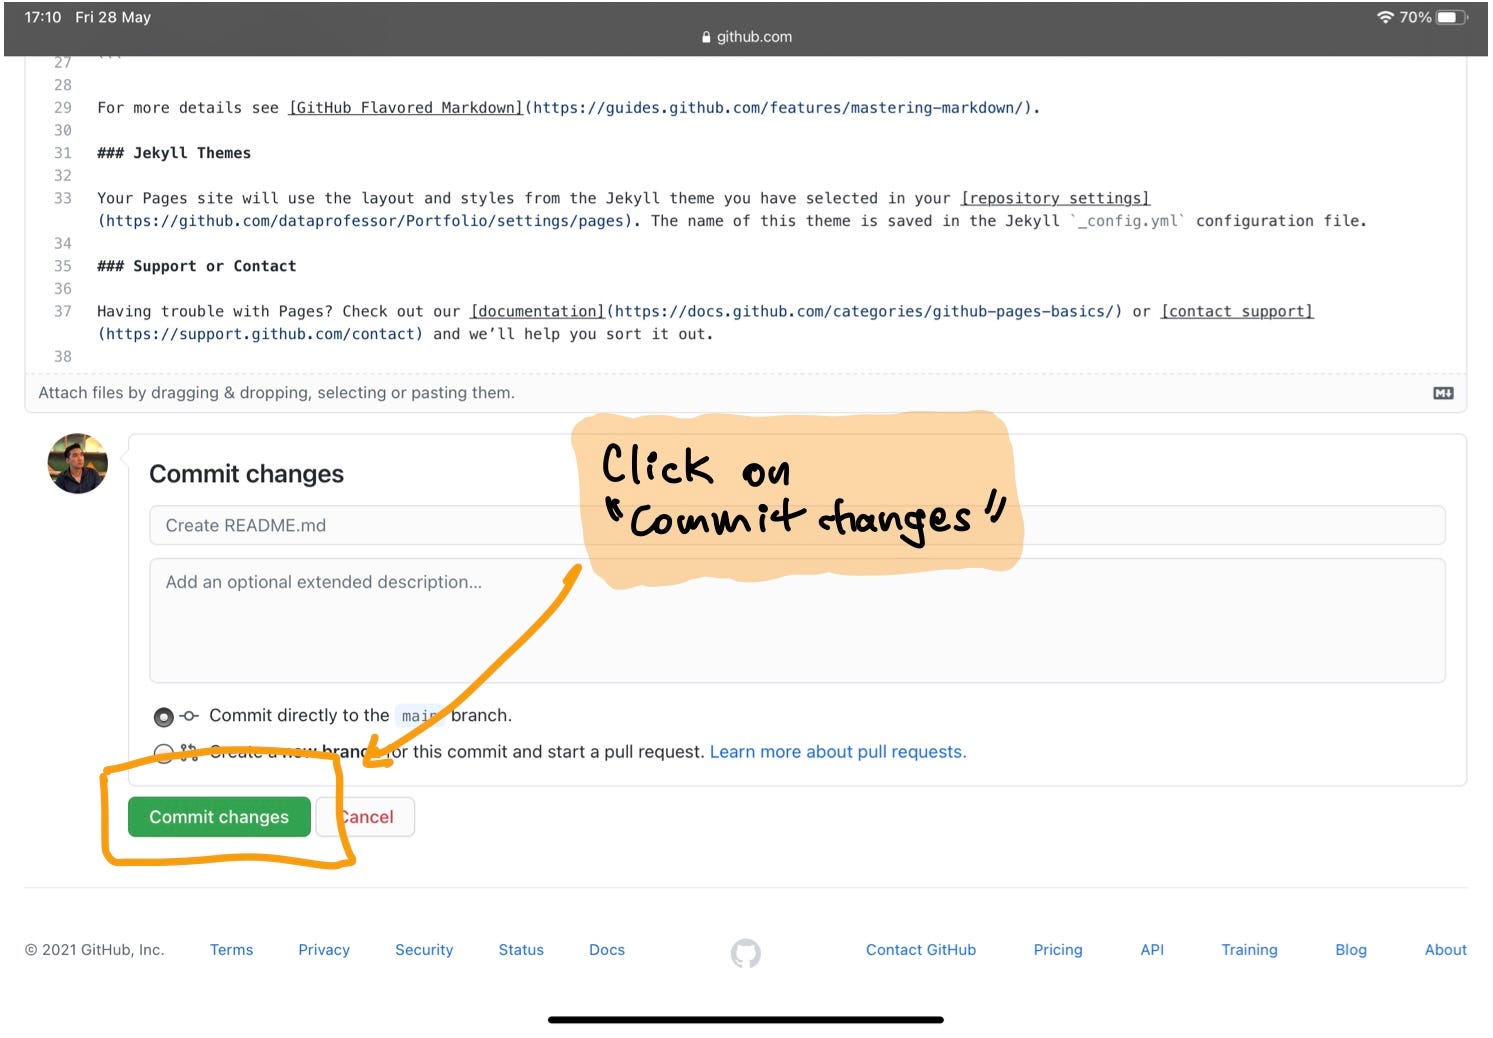Open the Privacy footer link
This screenshot has height=1038, width=1493.
point(324,950)
